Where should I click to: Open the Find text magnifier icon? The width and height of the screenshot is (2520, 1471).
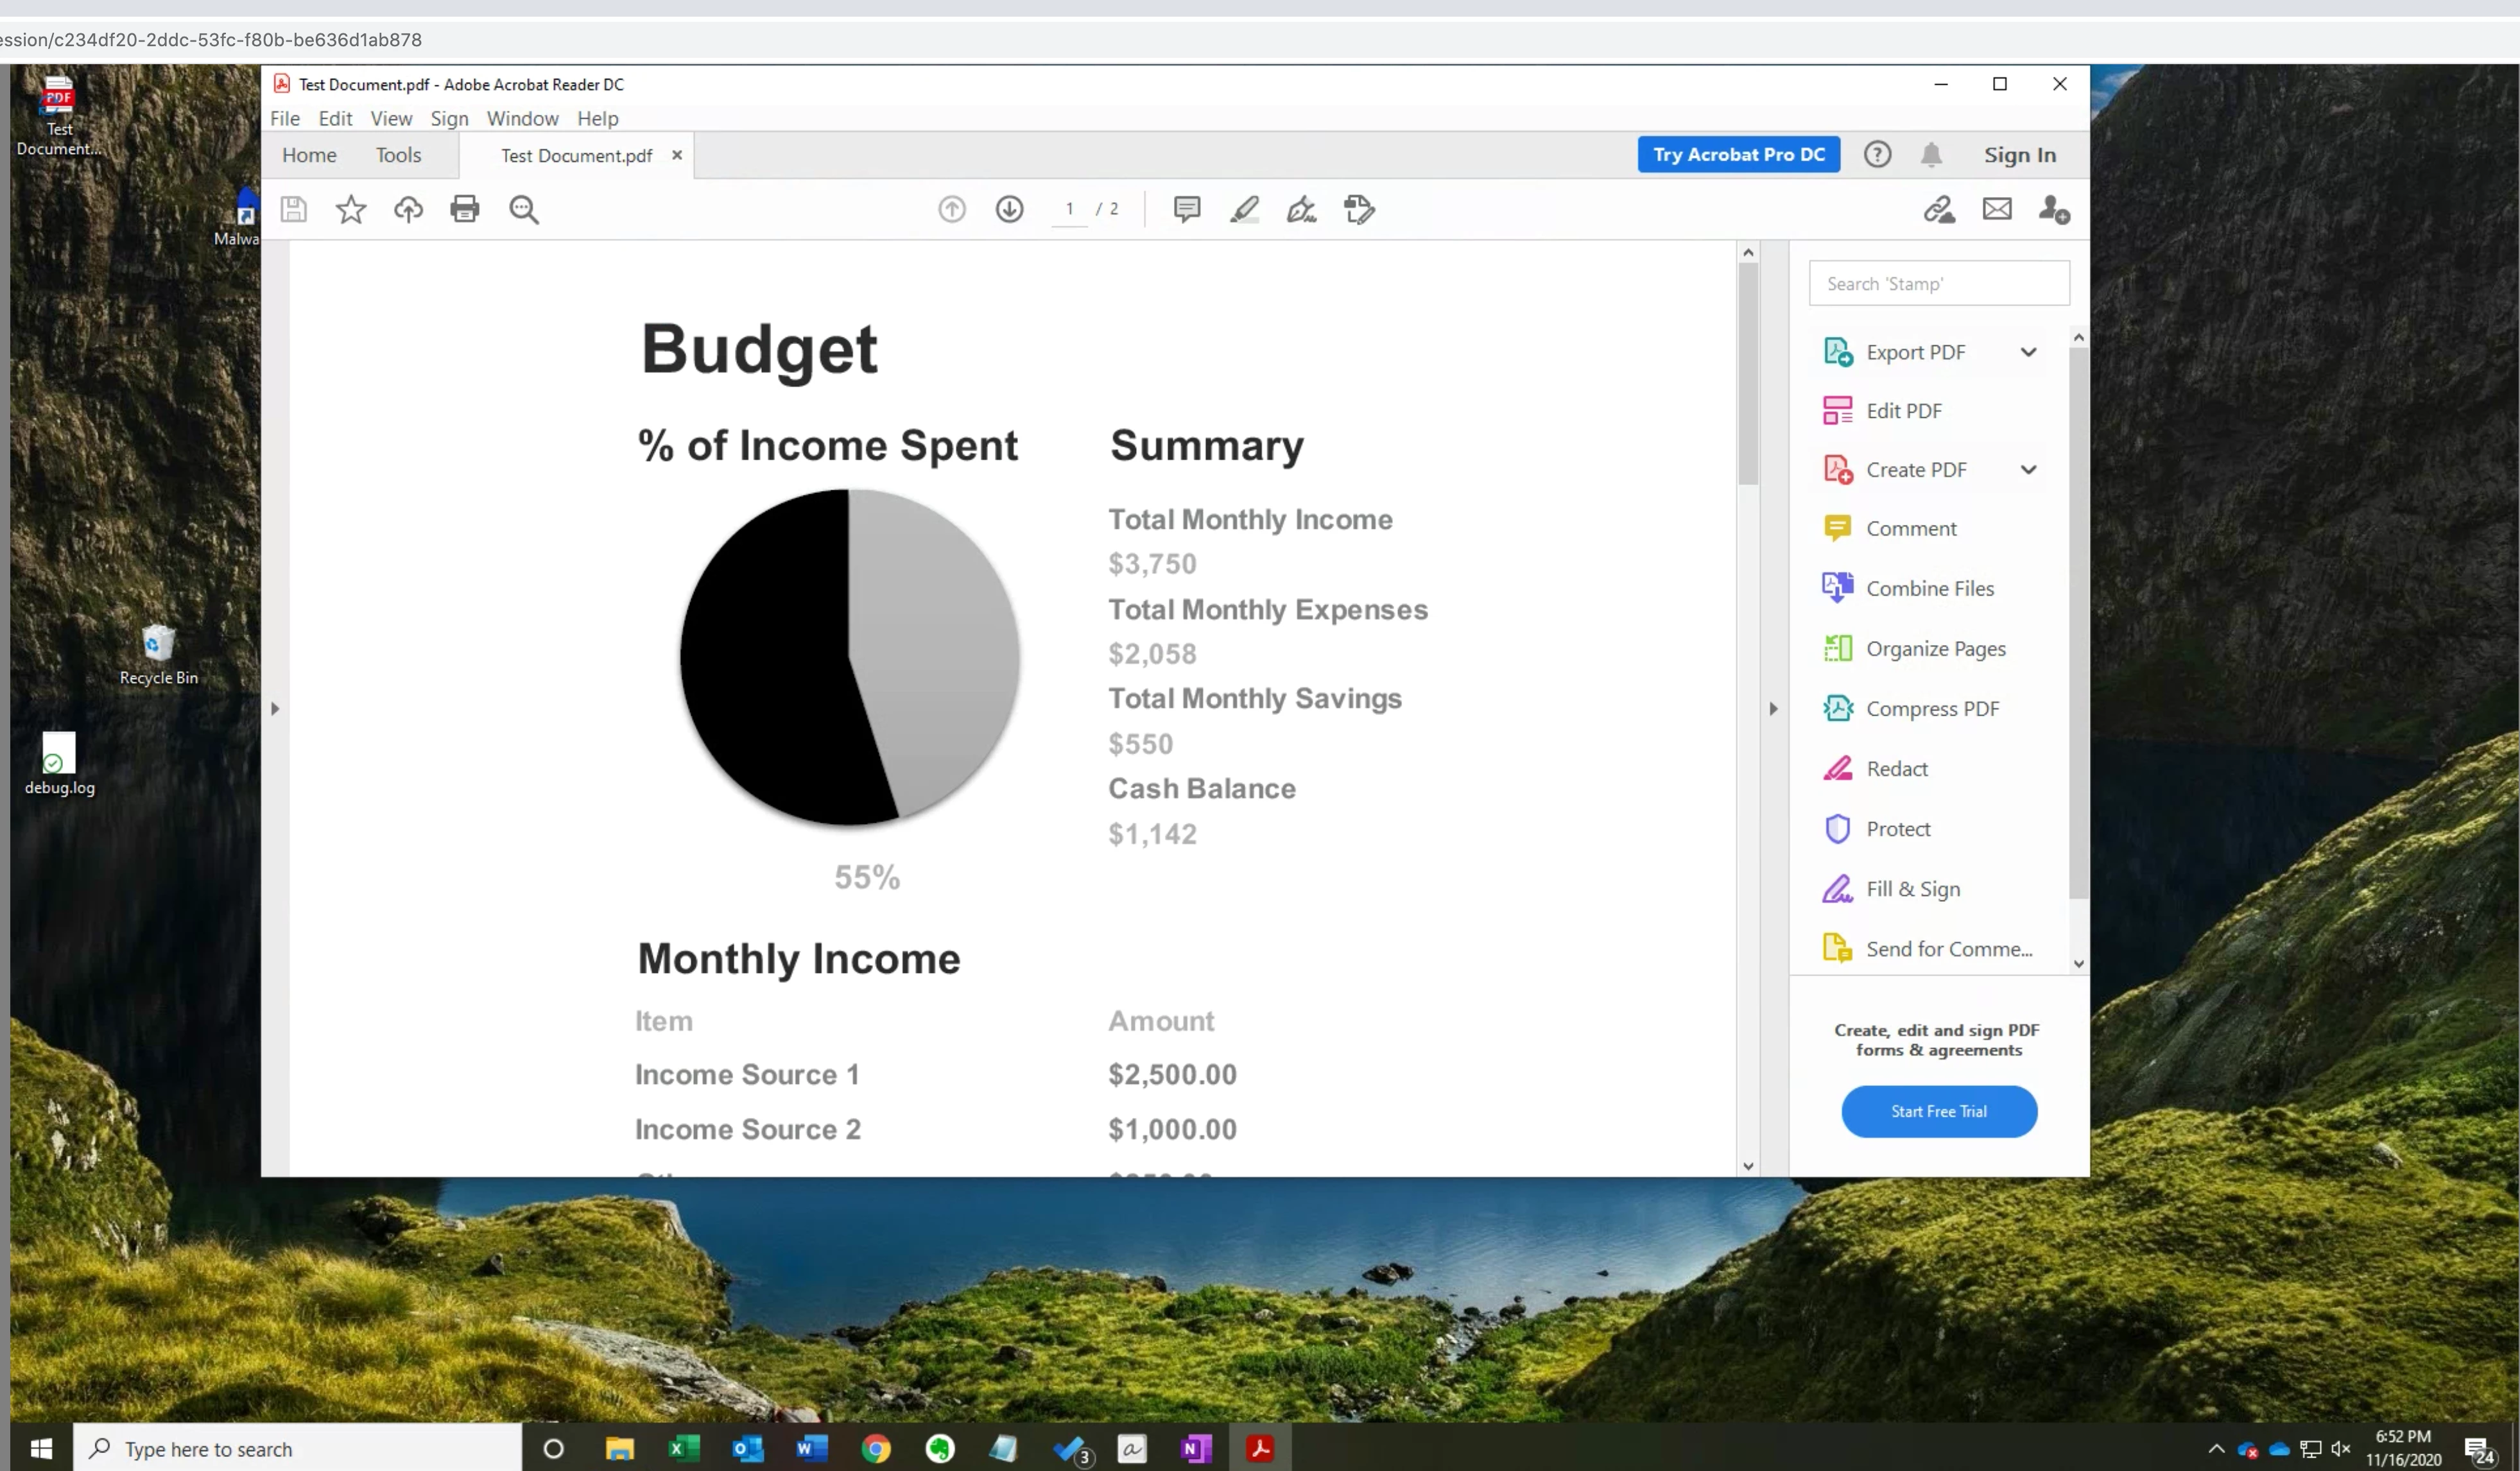click(x=523, y=209)
